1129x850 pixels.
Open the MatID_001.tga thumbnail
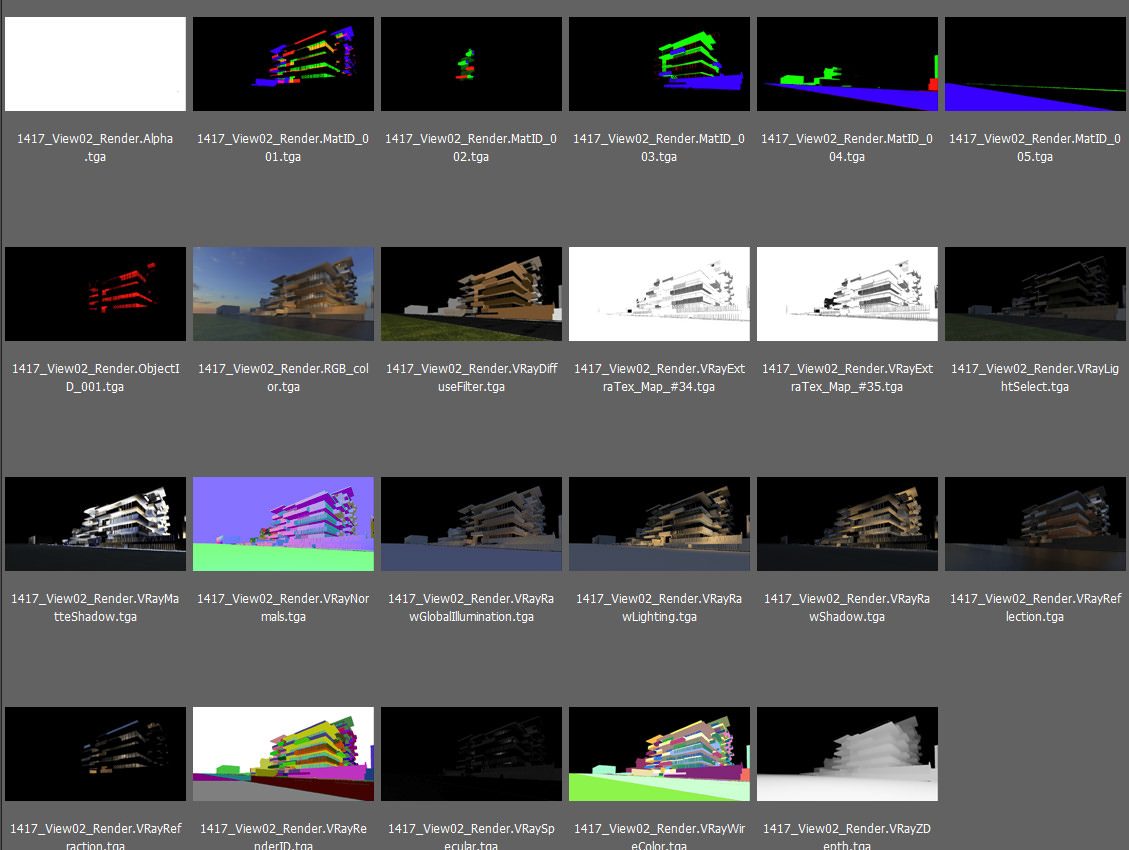[x=283, y=64]
